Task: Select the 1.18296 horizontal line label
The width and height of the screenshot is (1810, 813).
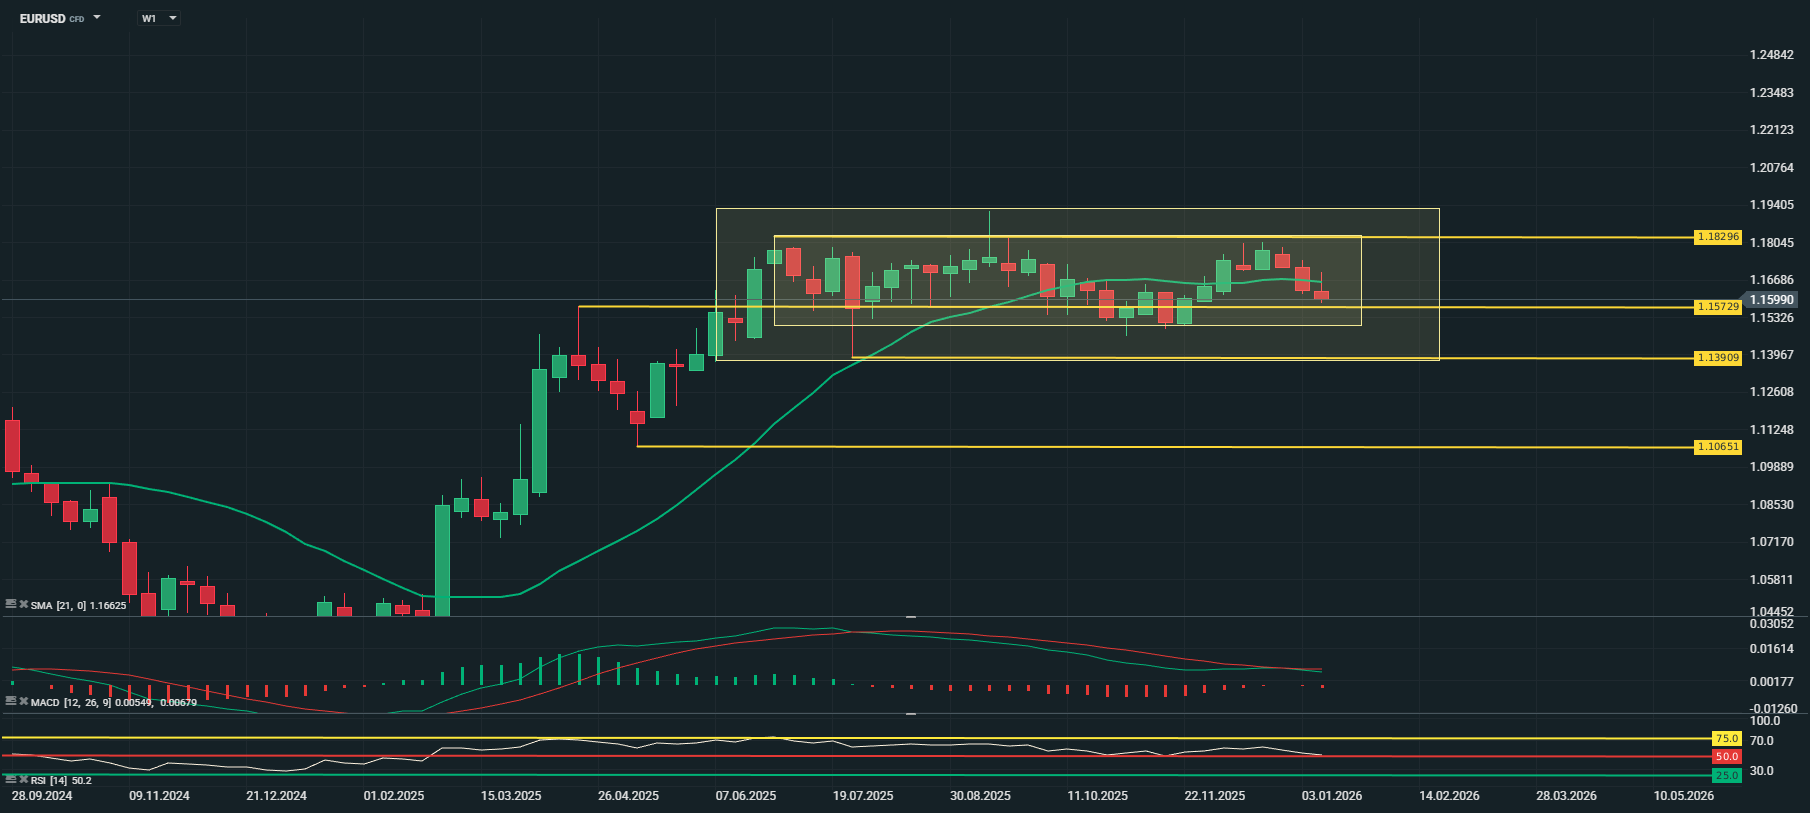Action: (x=1718, y=237)
